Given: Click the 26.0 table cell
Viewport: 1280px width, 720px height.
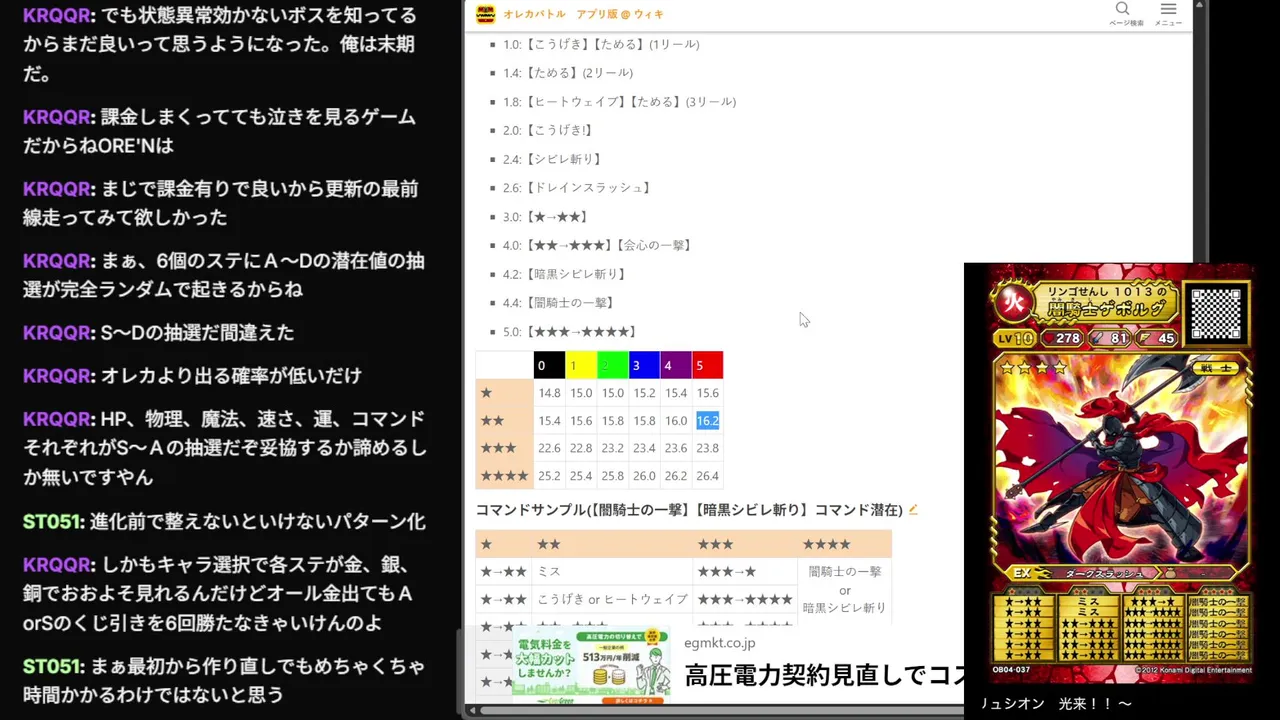Looking at the screenshot, I should point(644,476).
